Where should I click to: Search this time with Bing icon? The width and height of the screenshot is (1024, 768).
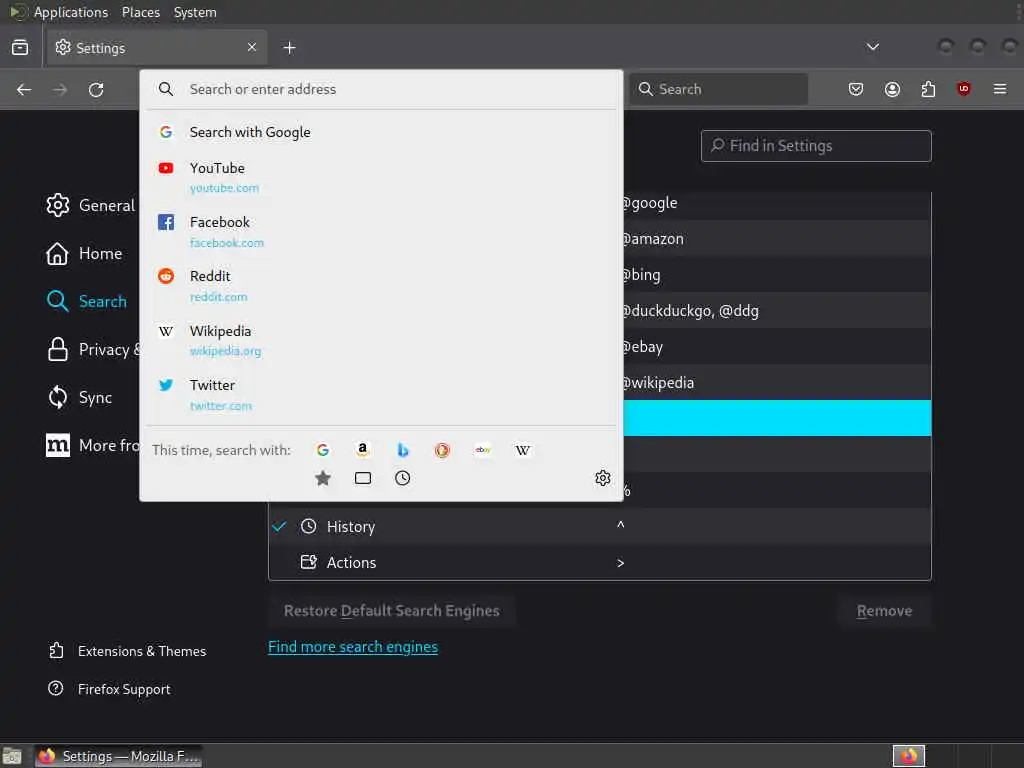(x=403, y=450)
